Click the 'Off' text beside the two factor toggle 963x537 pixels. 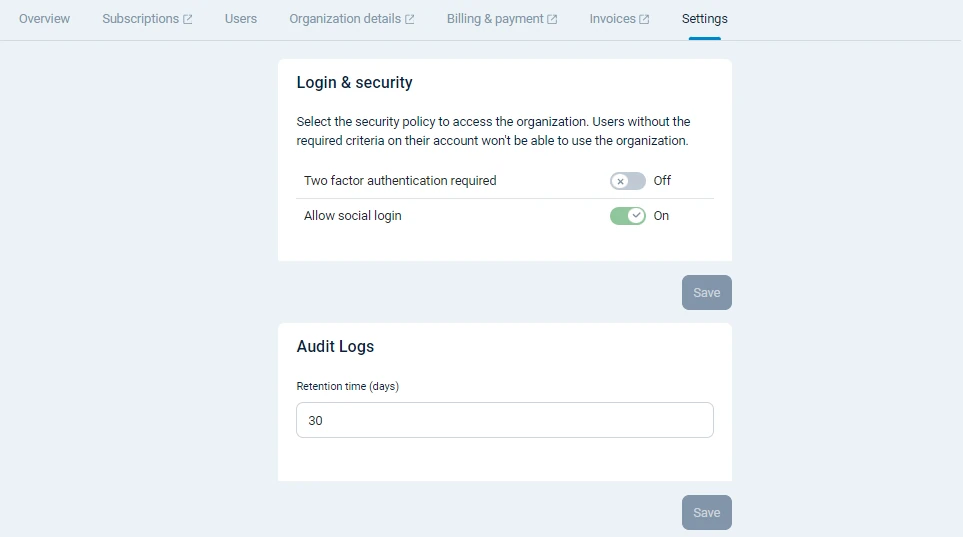coord(662,181)
